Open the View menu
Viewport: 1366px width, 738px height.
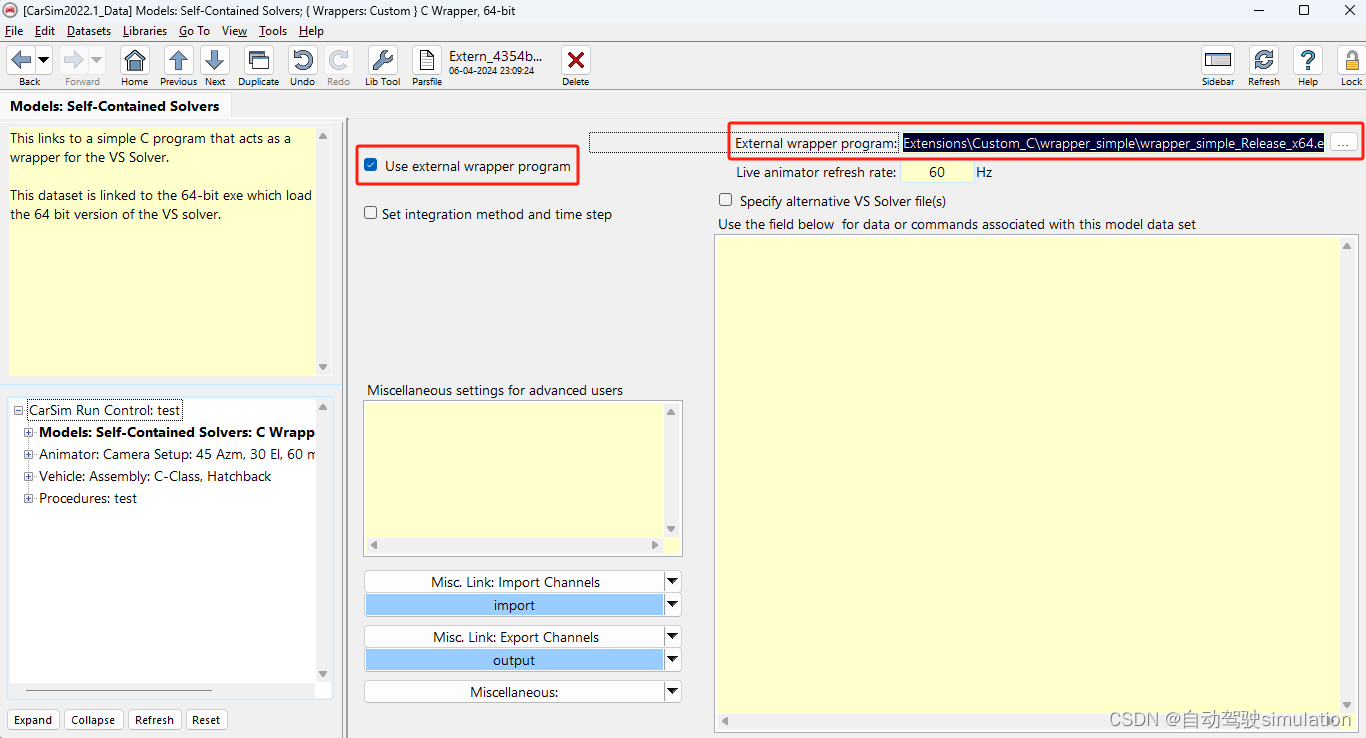(234, 31)
